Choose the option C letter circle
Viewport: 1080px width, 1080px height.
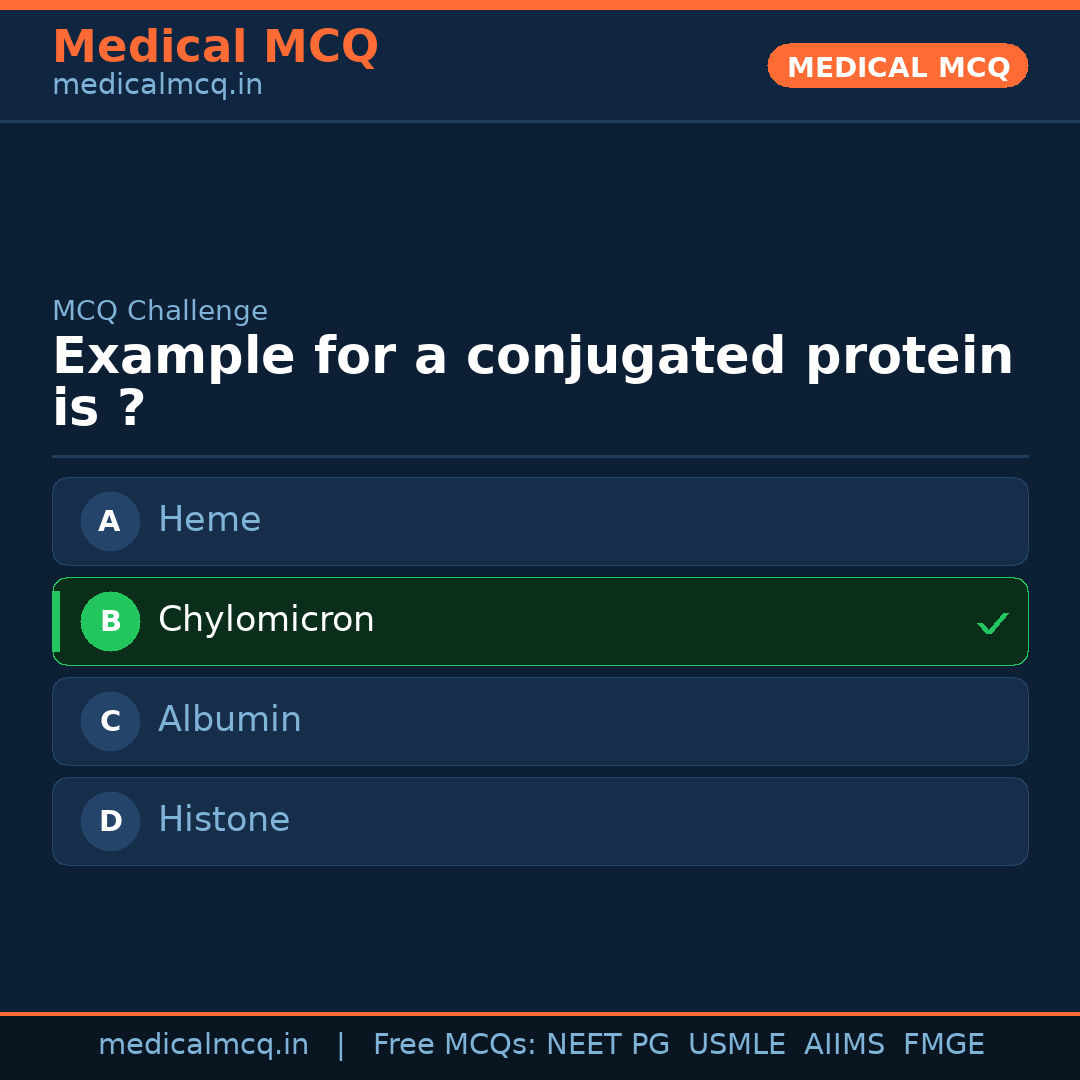point(110,721)
